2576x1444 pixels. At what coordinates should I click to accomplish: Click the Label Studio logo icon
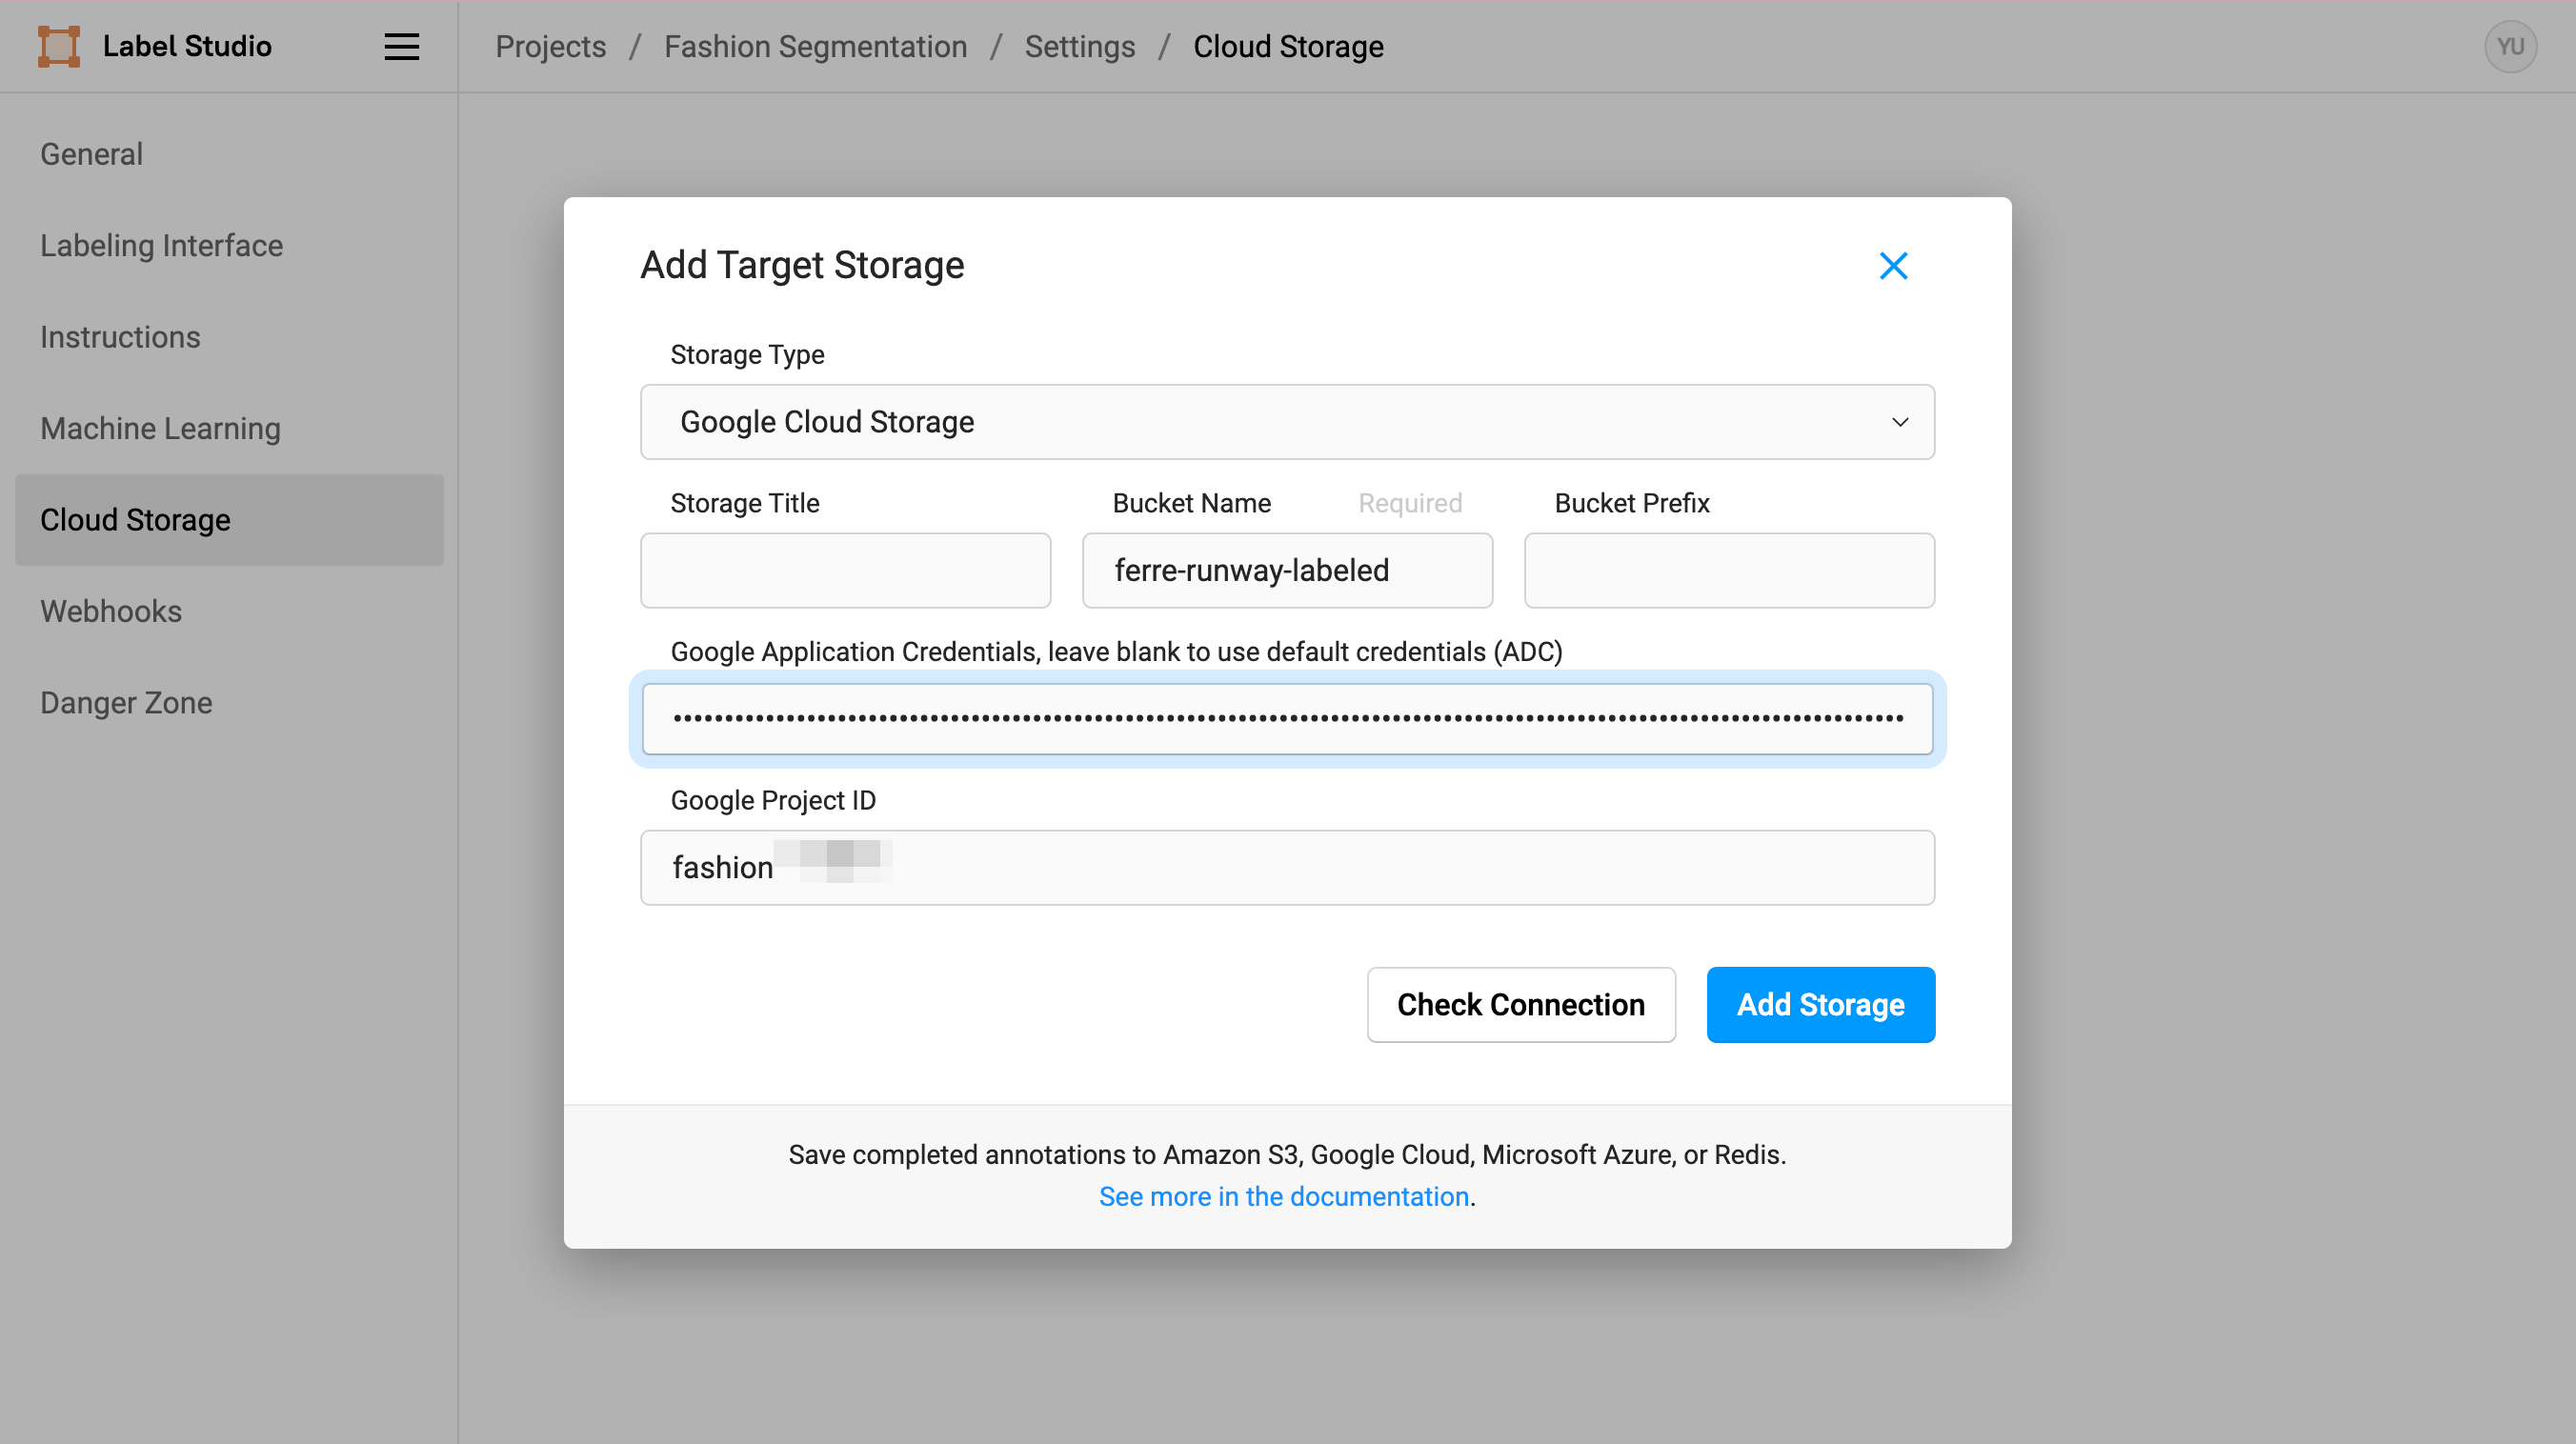point(58,47)
